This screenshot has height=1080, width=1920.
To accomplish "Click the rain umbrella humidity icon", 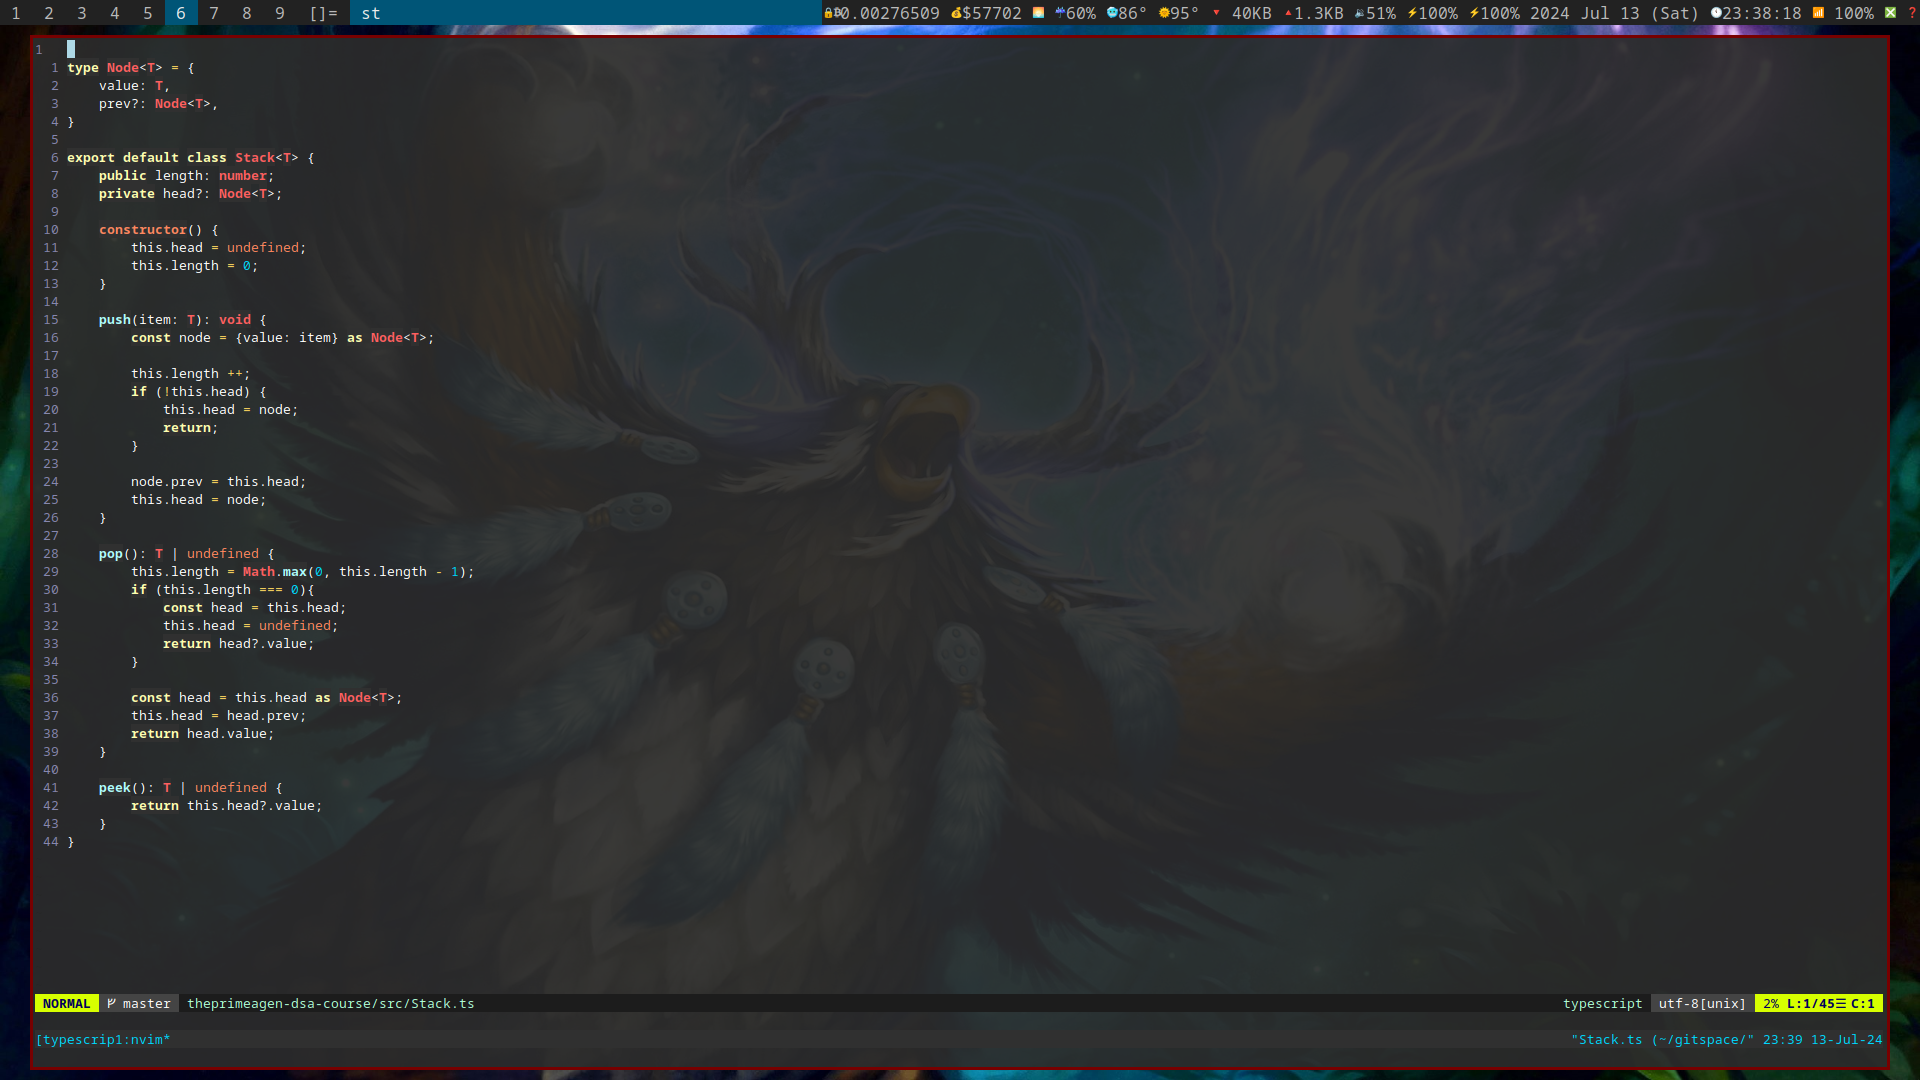I will coord(1060,13).
